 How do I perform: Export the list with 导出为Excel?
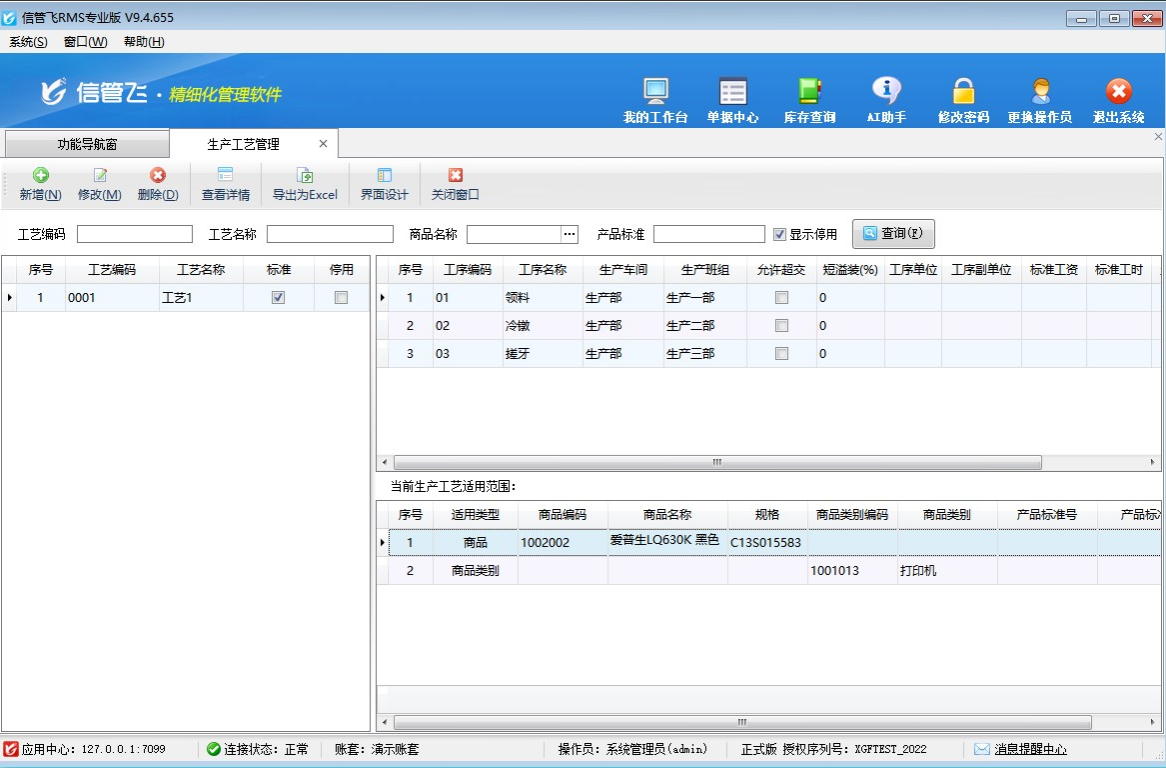305,176
